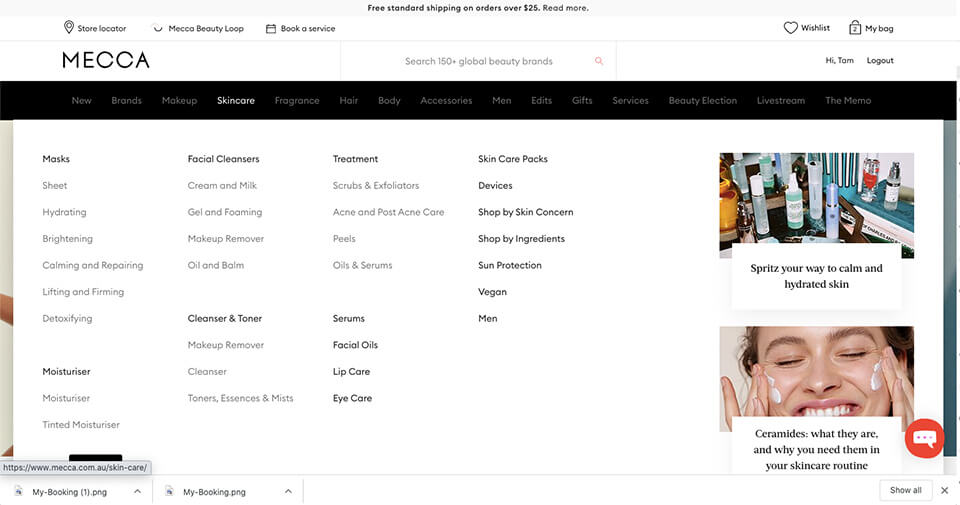960x505 pixels.
Task: Click Facial Cleansers heading
Action: click(x=223, y=159)
